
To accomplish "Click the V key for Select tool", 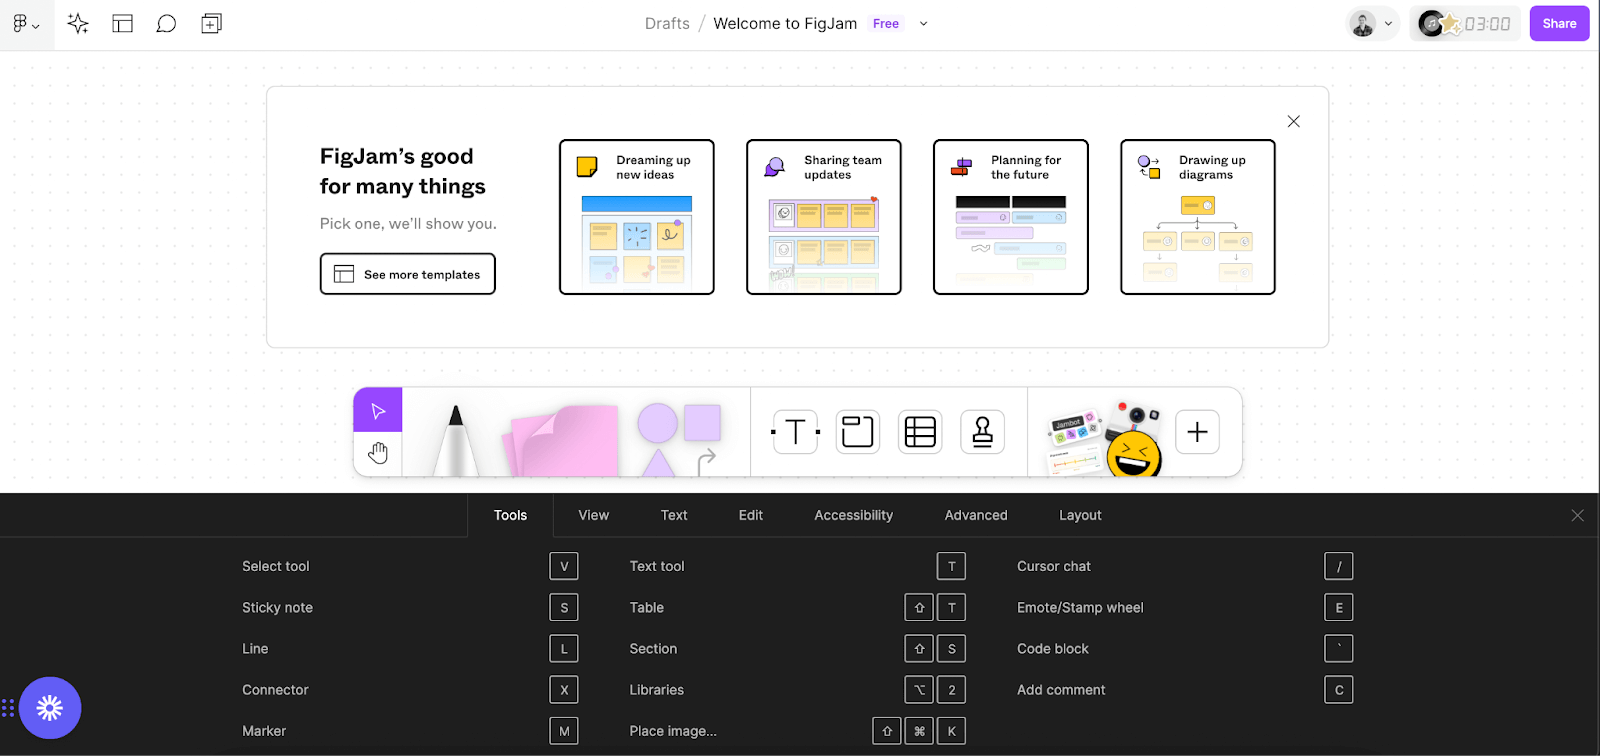I will 564,566.
